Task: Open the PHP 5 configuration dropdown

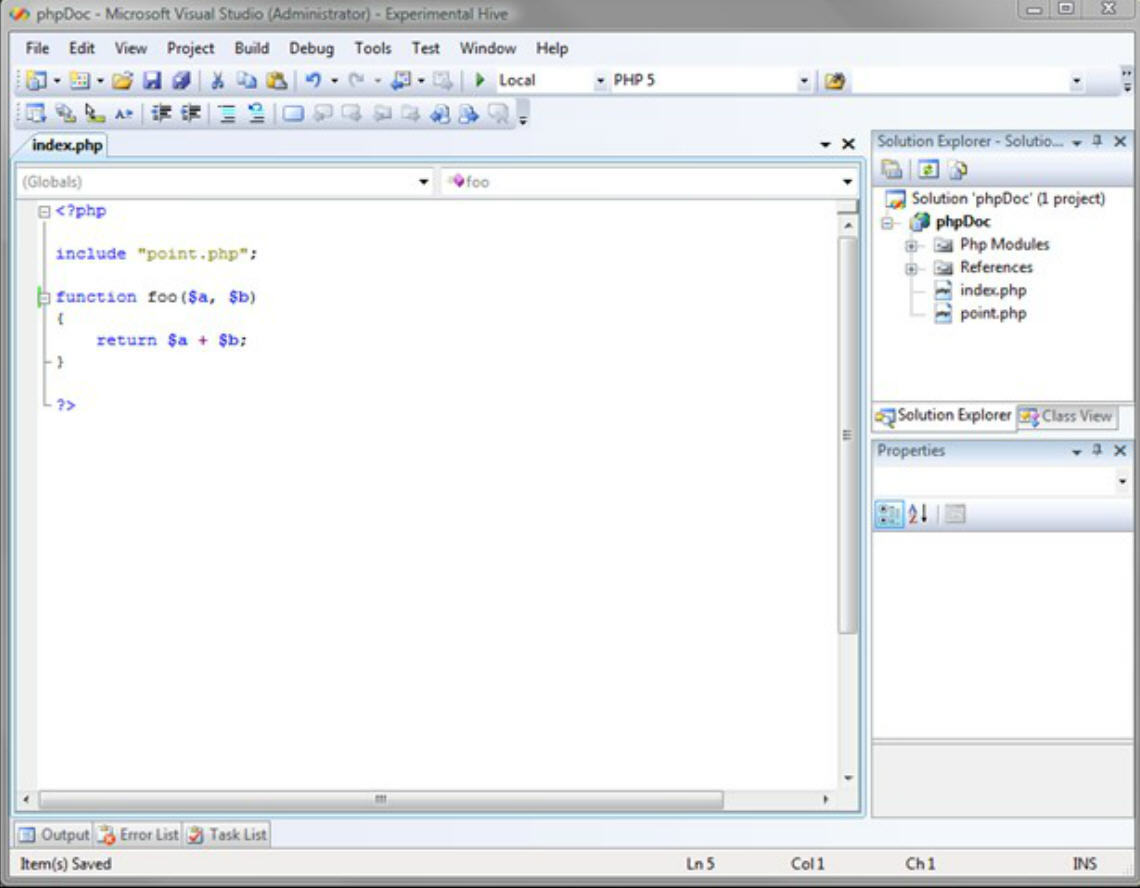Action: 805,81
